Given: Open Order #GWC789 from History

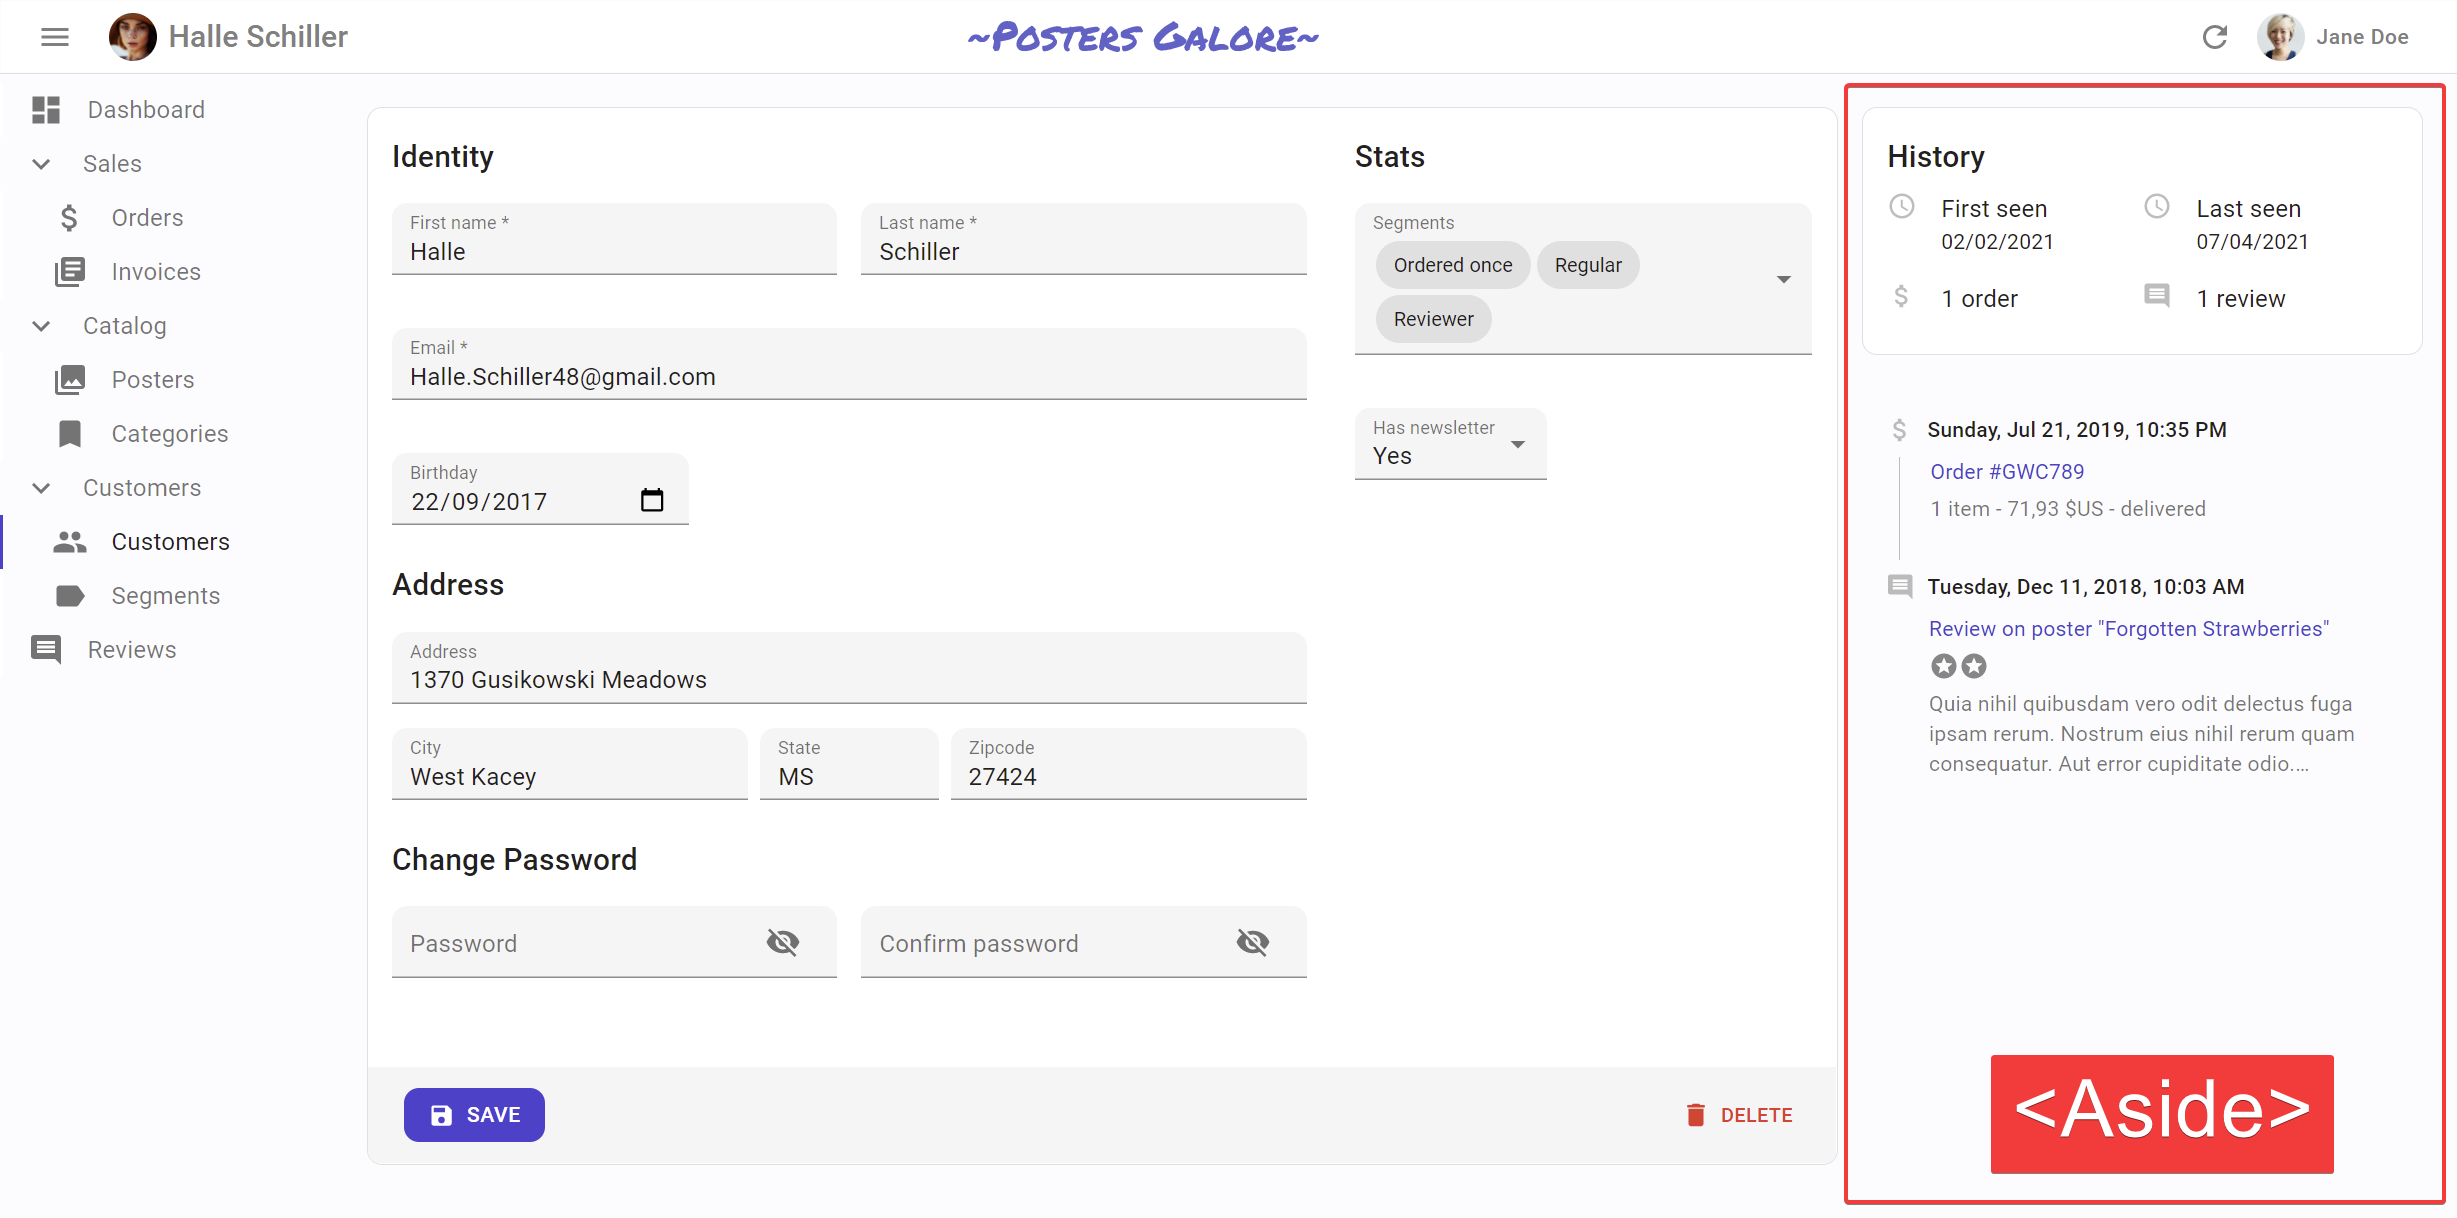Looking at the screenshot, I should coord(2007,471).
